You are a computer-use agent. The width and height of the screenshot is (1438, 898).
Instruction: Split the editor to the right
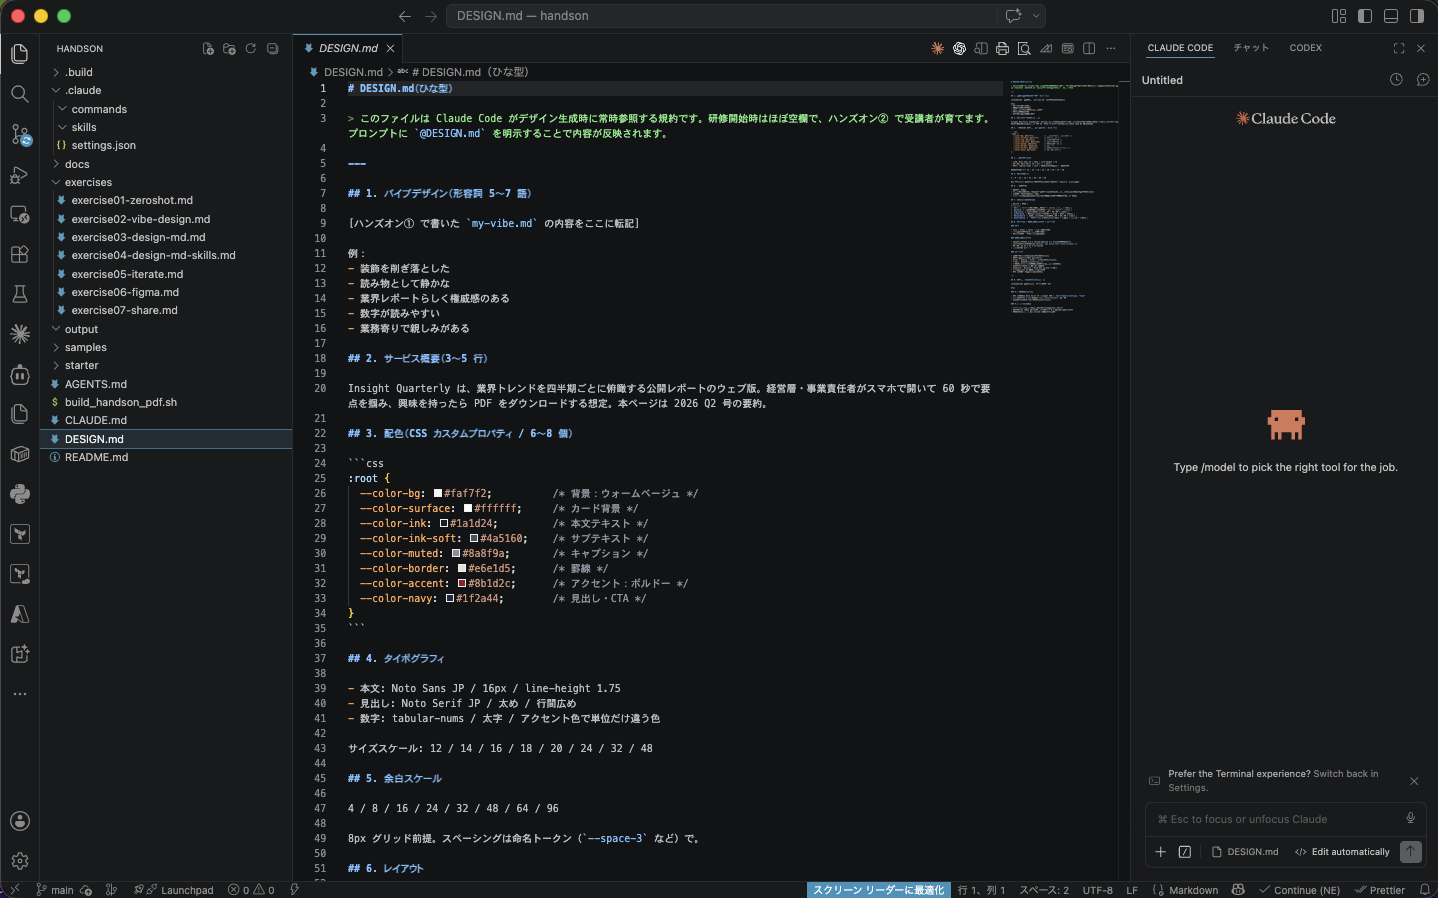(1089, 48)
